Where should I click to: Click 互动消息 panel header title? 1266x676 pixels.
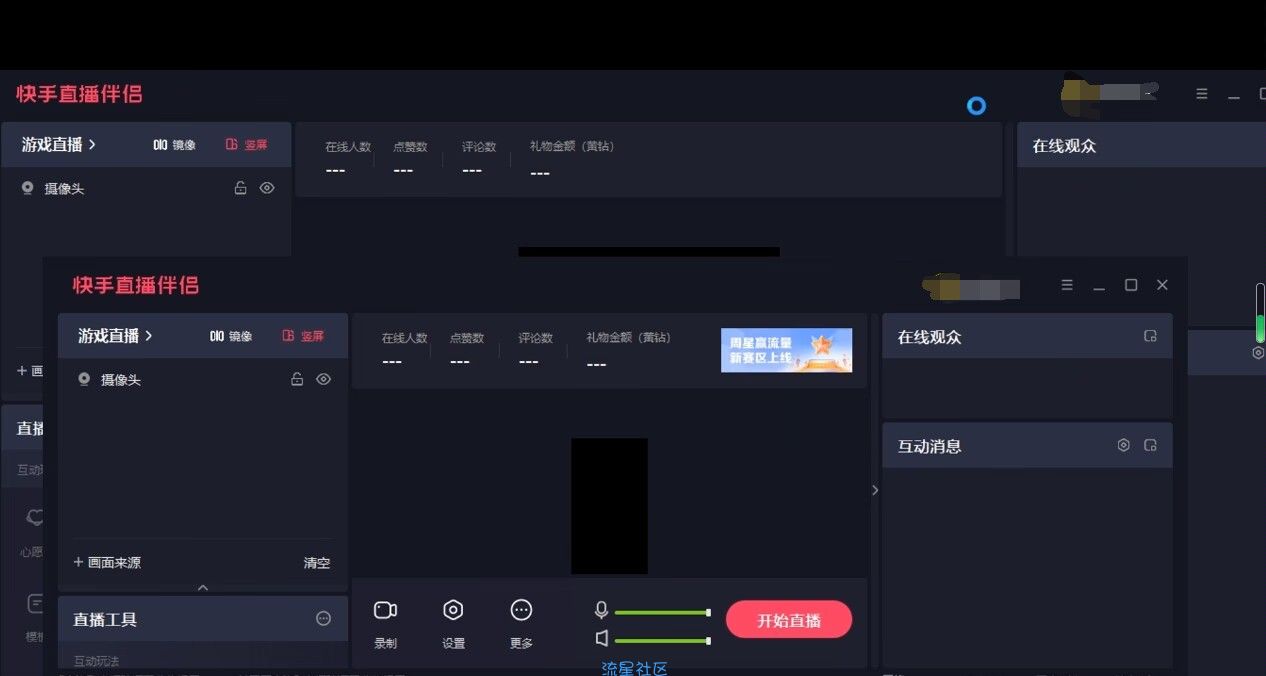coord(929,446)
